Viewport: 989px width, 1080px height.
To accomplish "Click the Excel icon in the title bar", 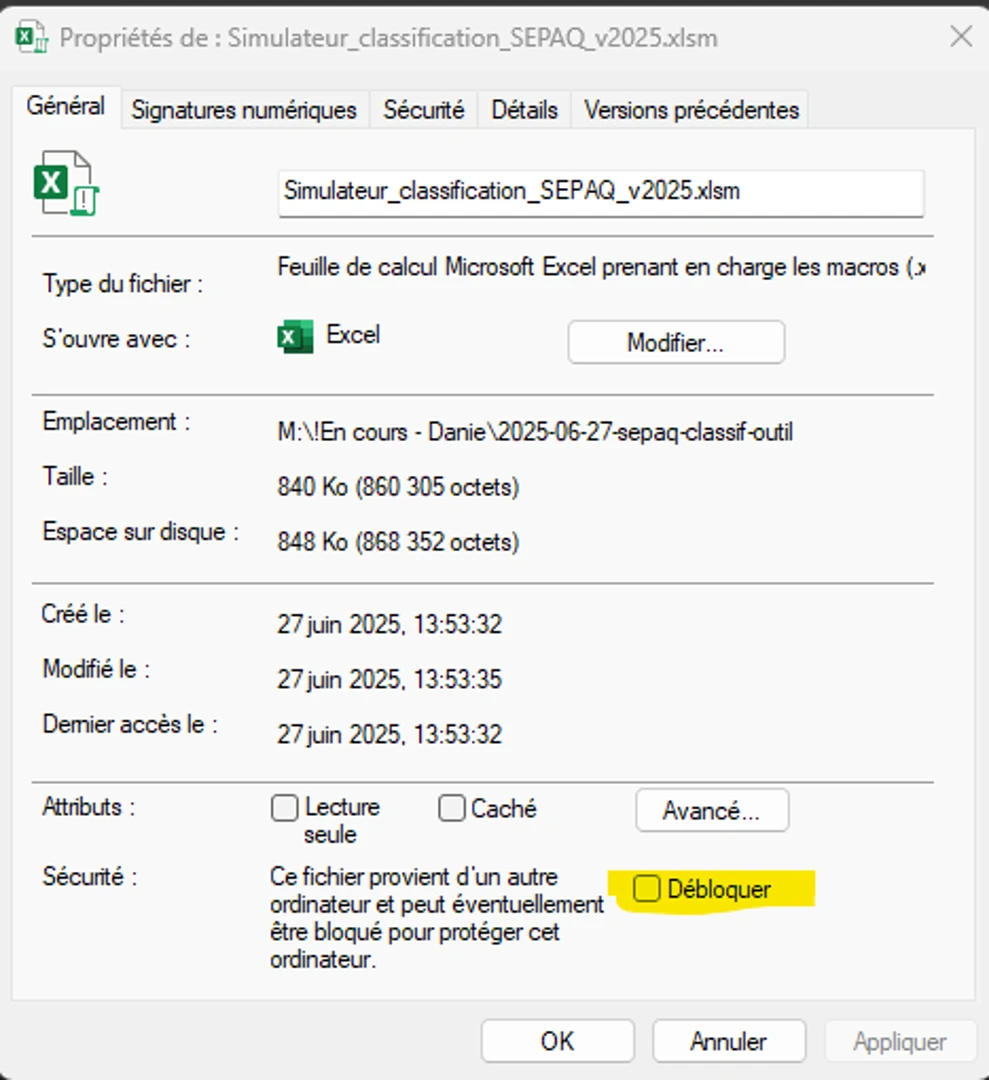I will [33, 39].
